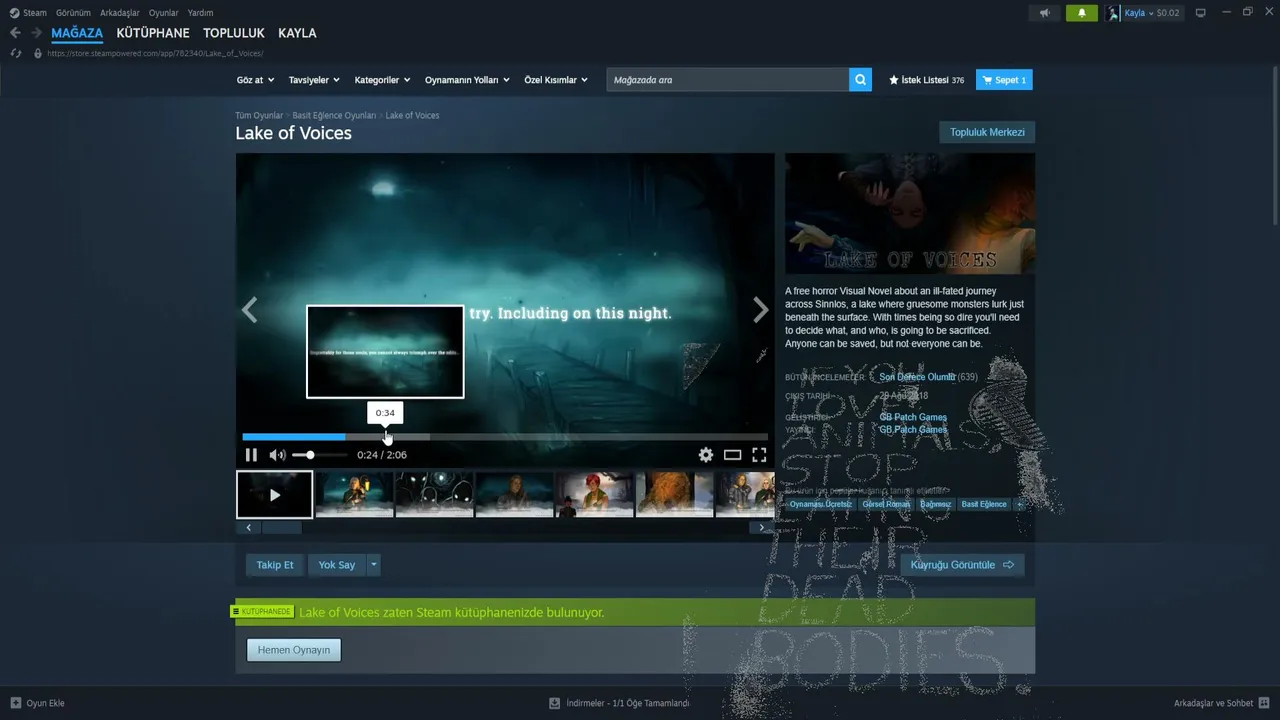1280x720 pixels.
Task: Expand the Kategoriler dropdown
Action: pyautogui.click(x=383, y=80)
